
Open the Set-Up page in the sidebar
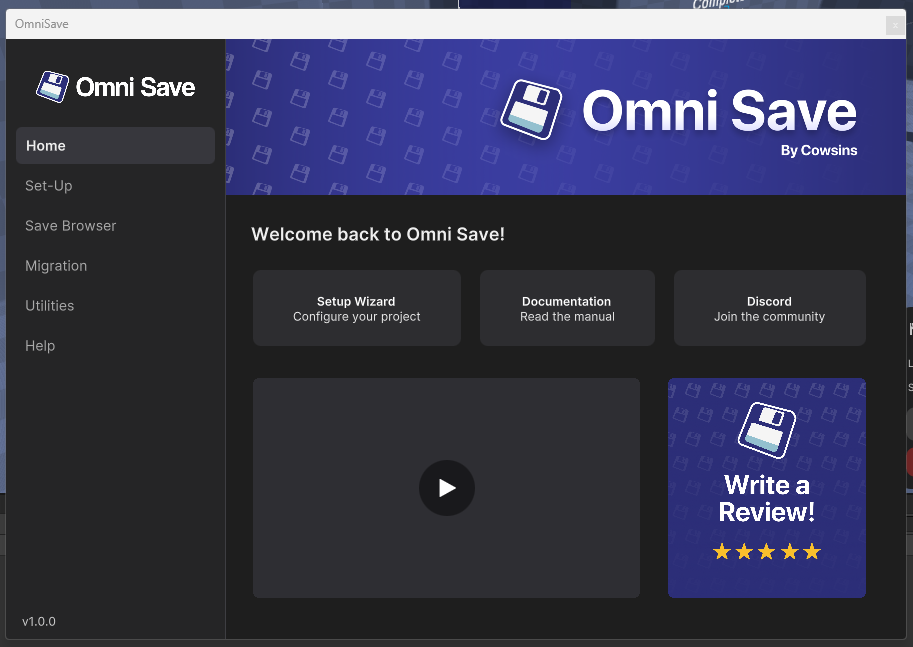(49, 186)
